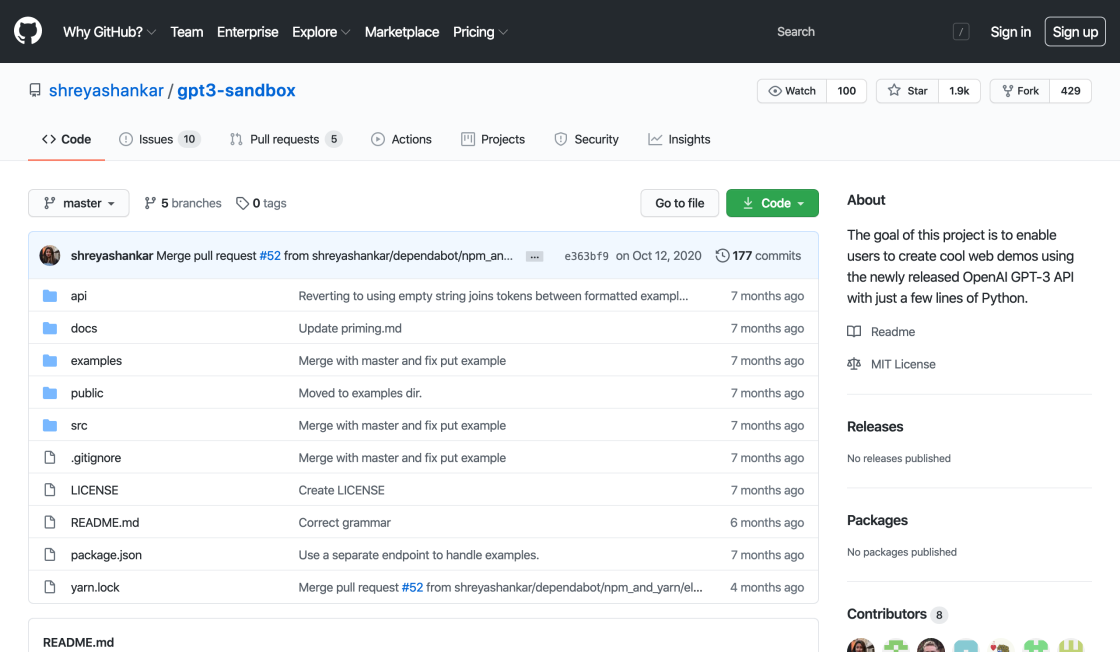Focus the Search input field

click(872, 31)
